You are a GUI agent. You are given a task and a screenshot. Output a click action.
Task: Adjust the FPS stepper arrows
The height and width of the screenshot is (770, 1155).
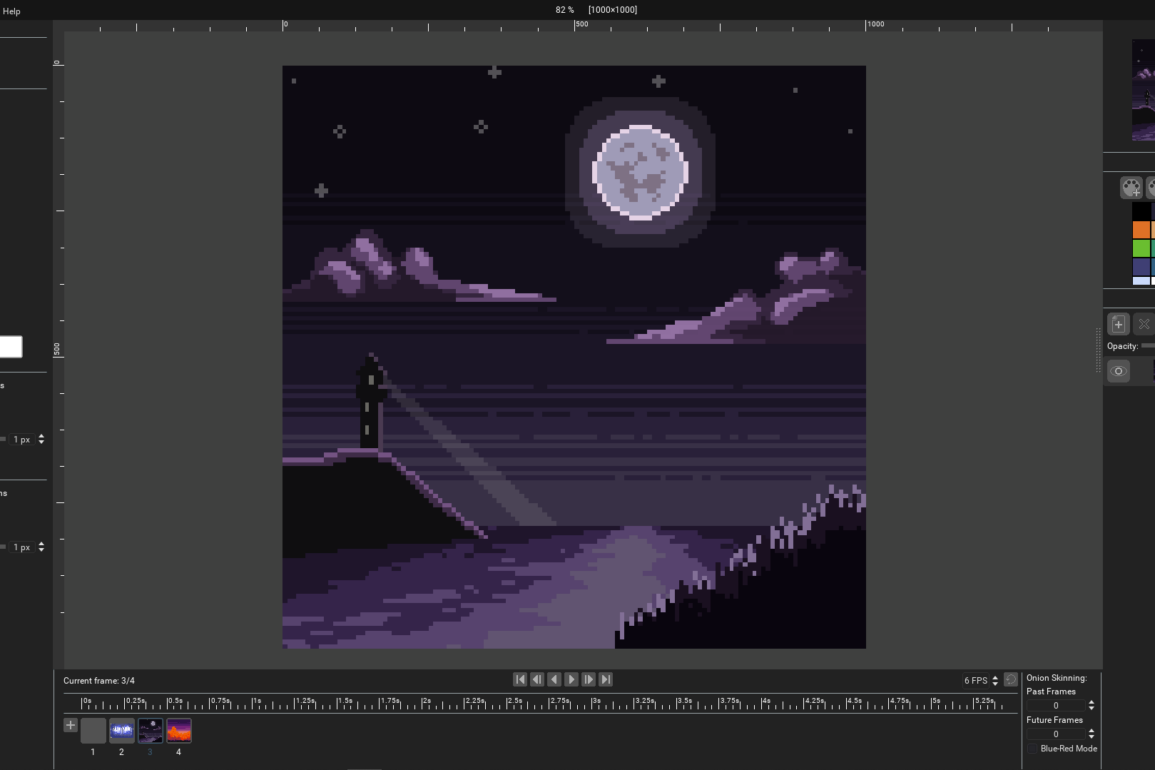(995, 680)
